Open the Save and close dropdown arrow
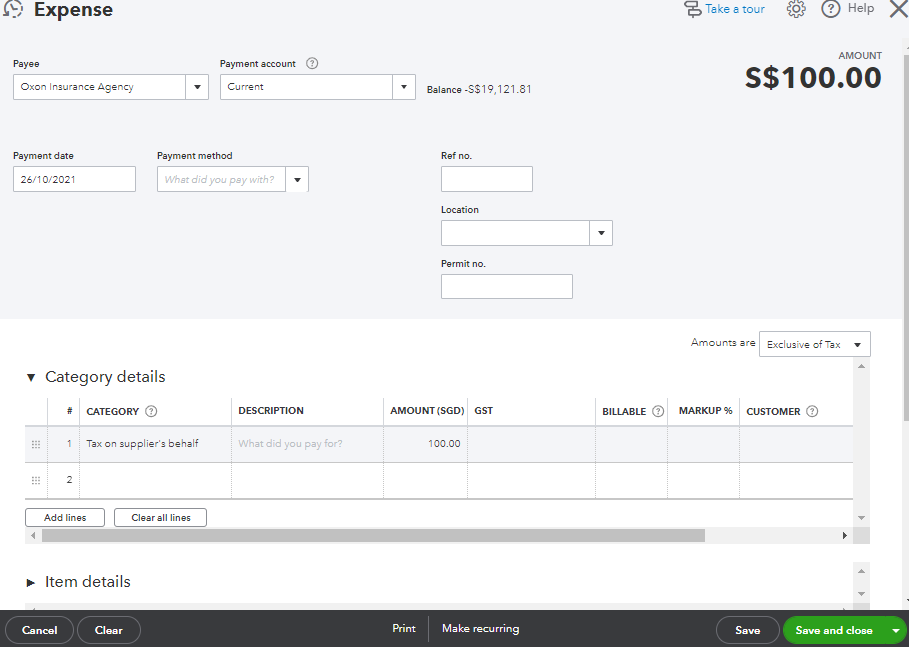This screenshot has height=647, width=909. (x=897, y=629)
